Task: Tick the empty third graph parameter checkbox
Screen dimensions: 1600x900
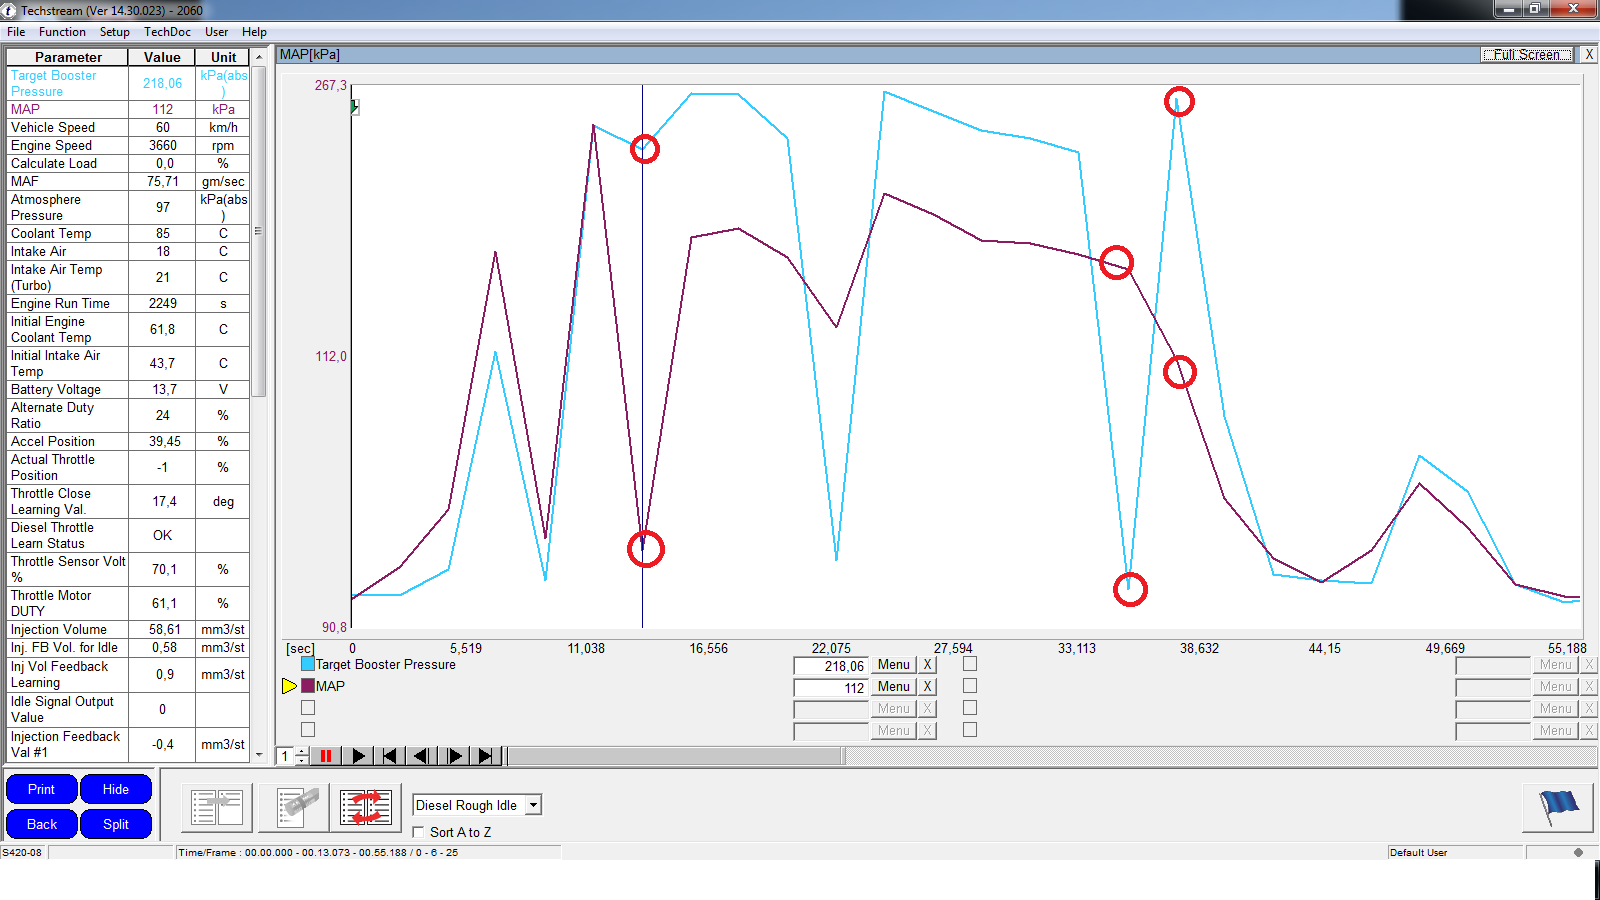Action: (x=308, y=708)
